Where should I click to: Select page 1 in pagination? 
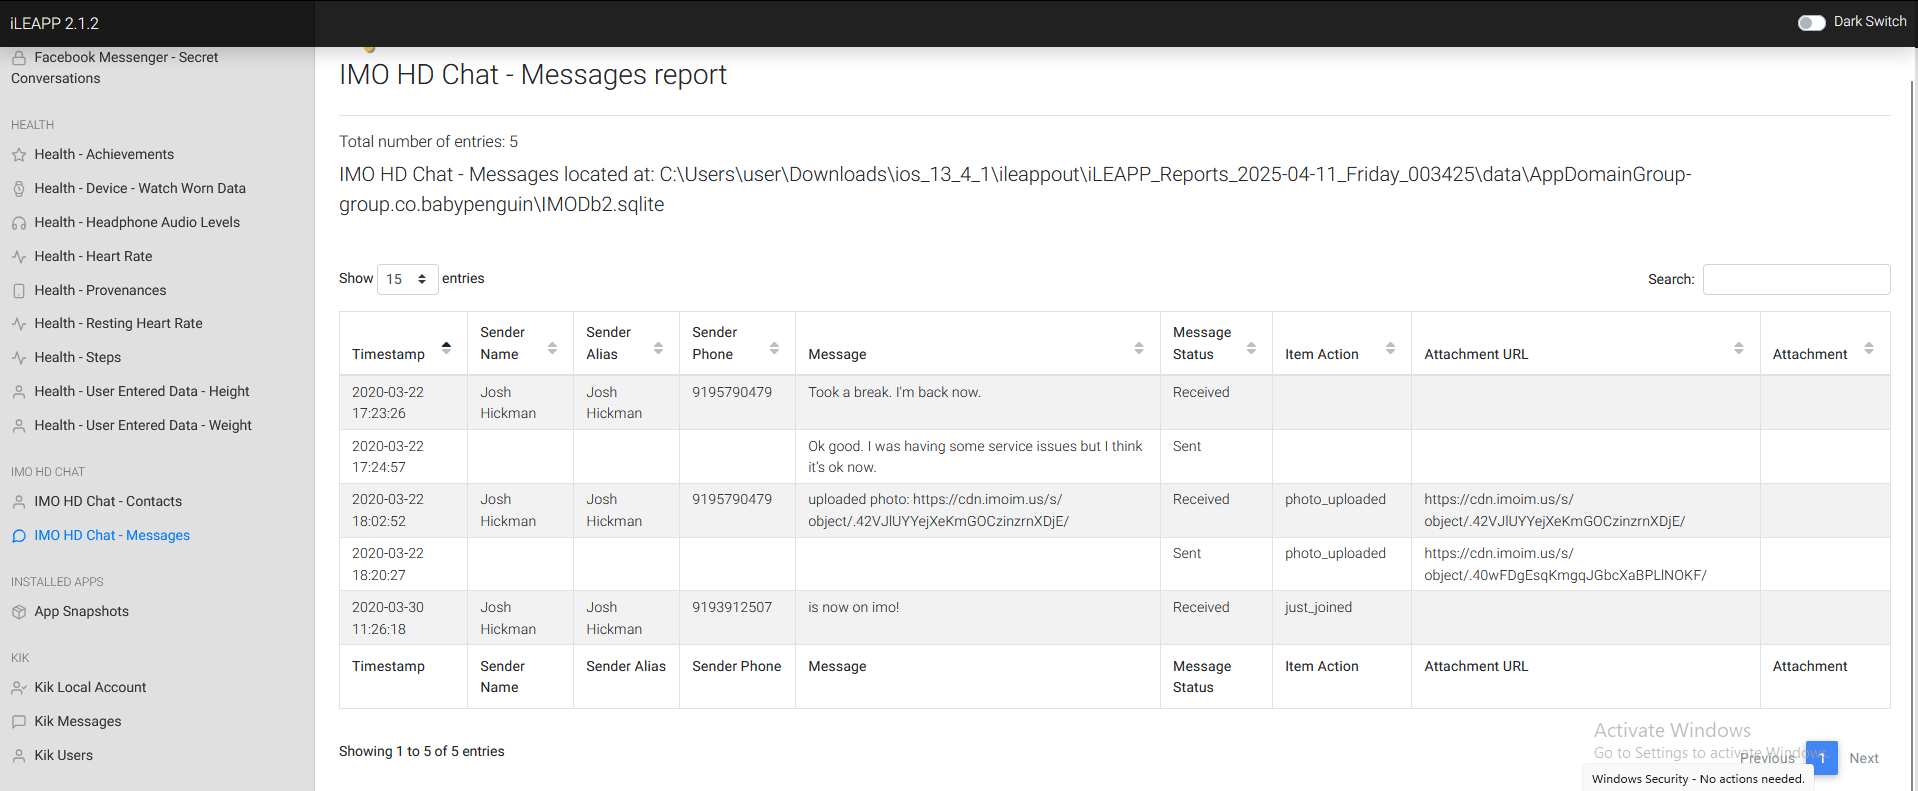pos(1821,758)
